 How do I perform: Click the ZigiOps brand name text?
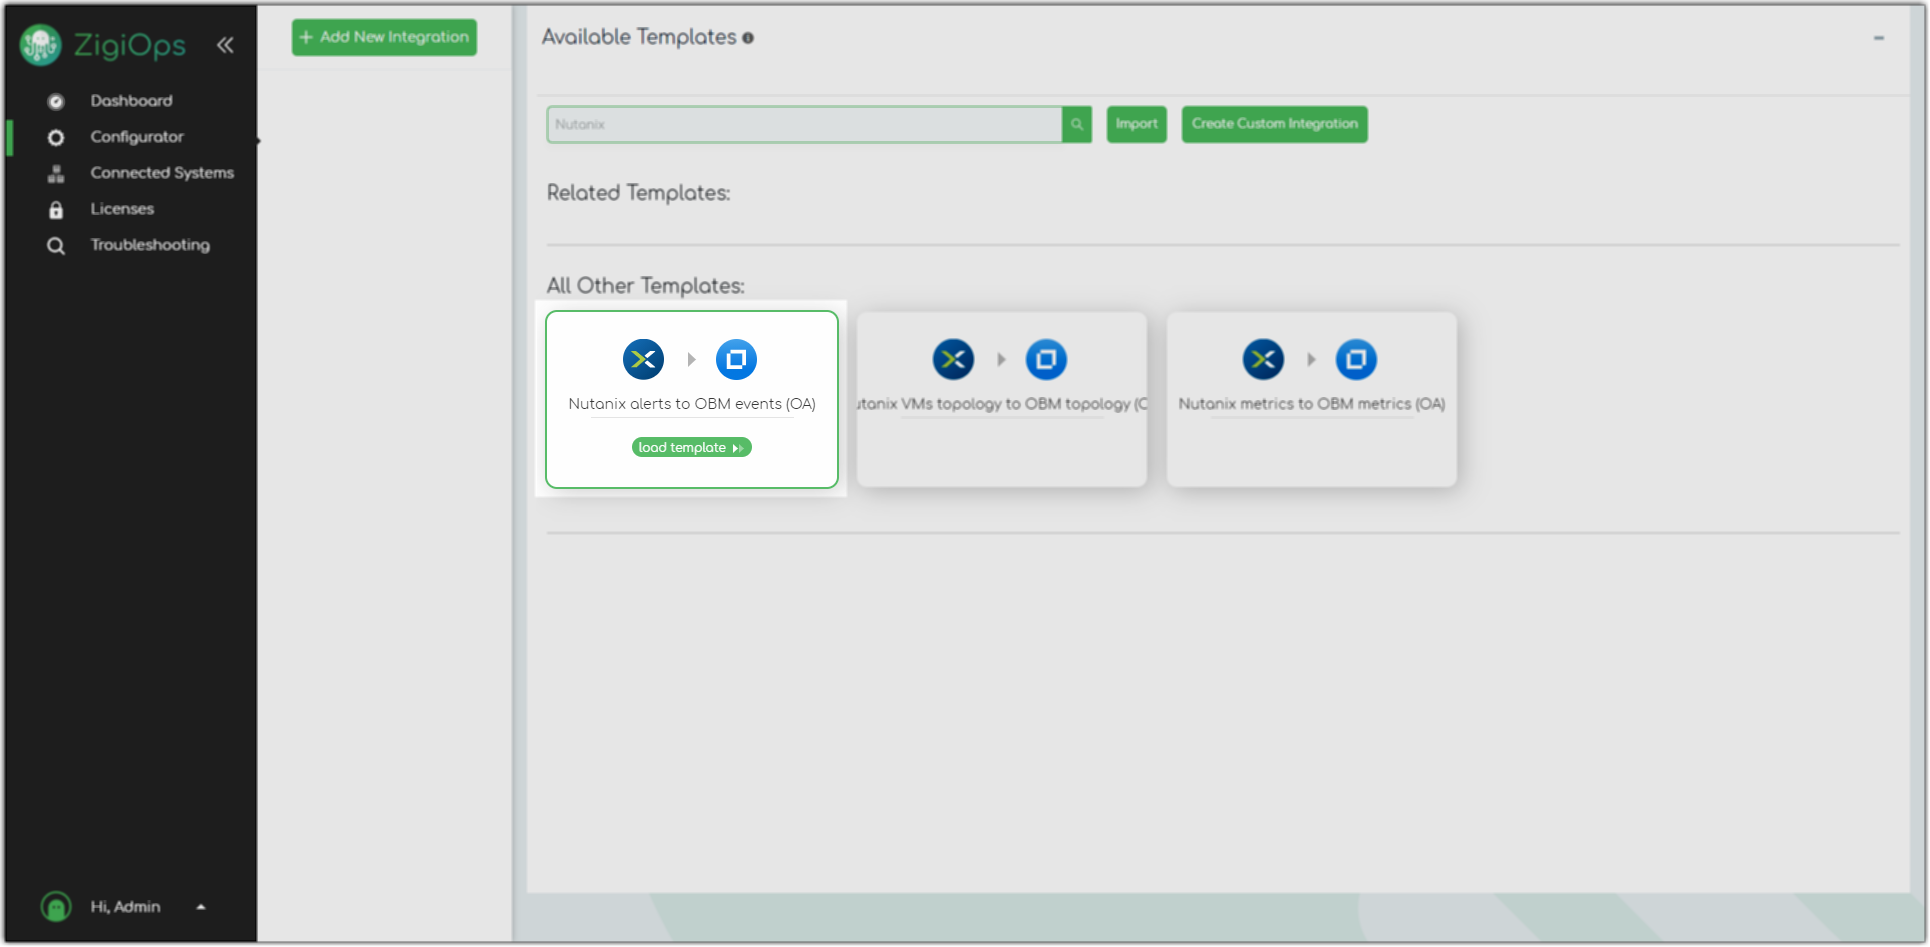(x=130, y=46)
